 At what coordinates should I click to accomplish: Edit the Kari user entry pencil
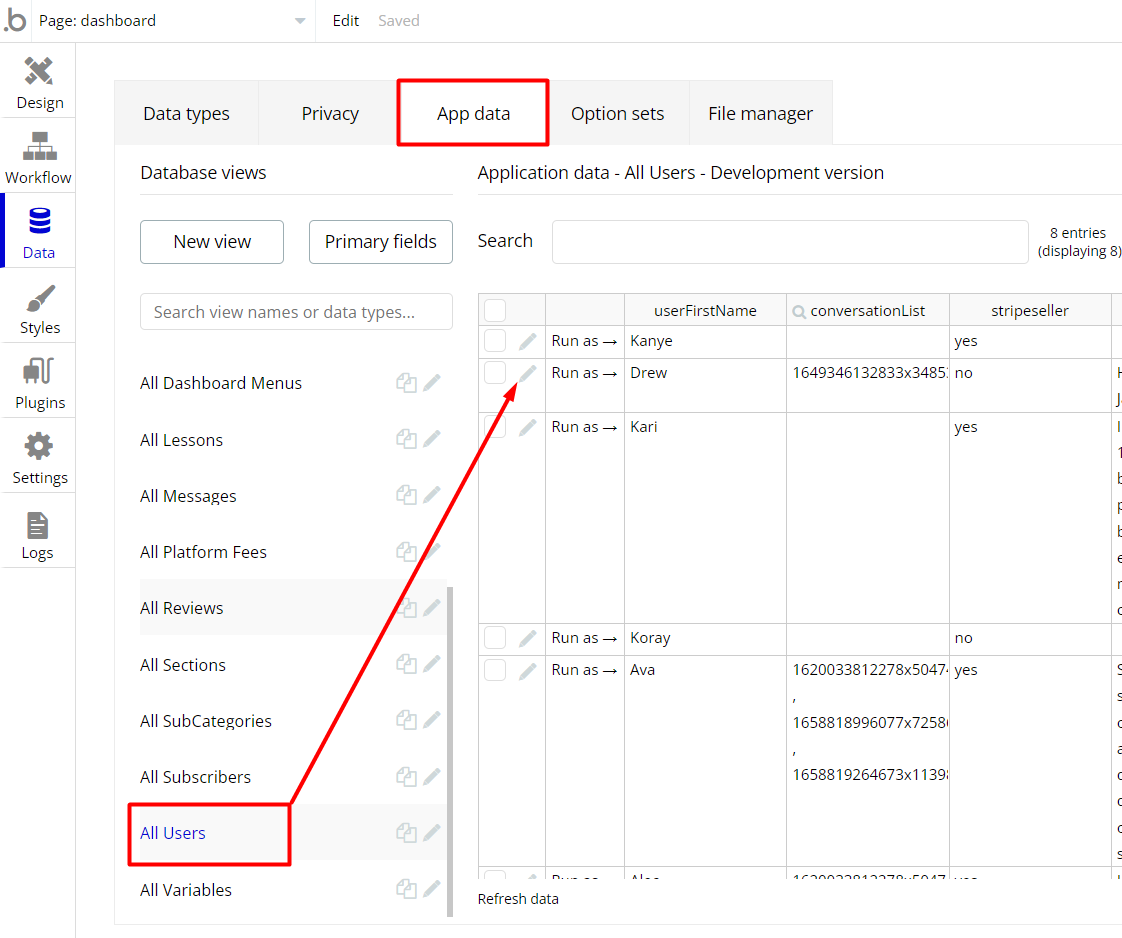coord(527,427)
